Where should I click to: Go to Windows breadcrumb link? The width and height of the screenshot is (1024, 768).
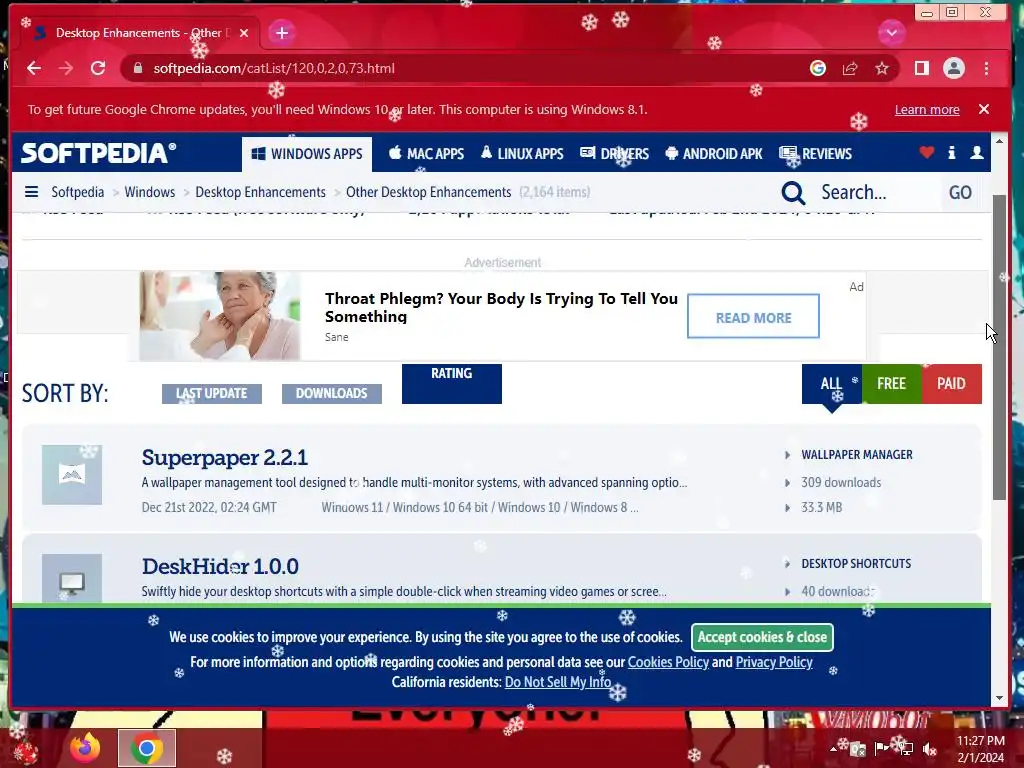coord(150,192)
